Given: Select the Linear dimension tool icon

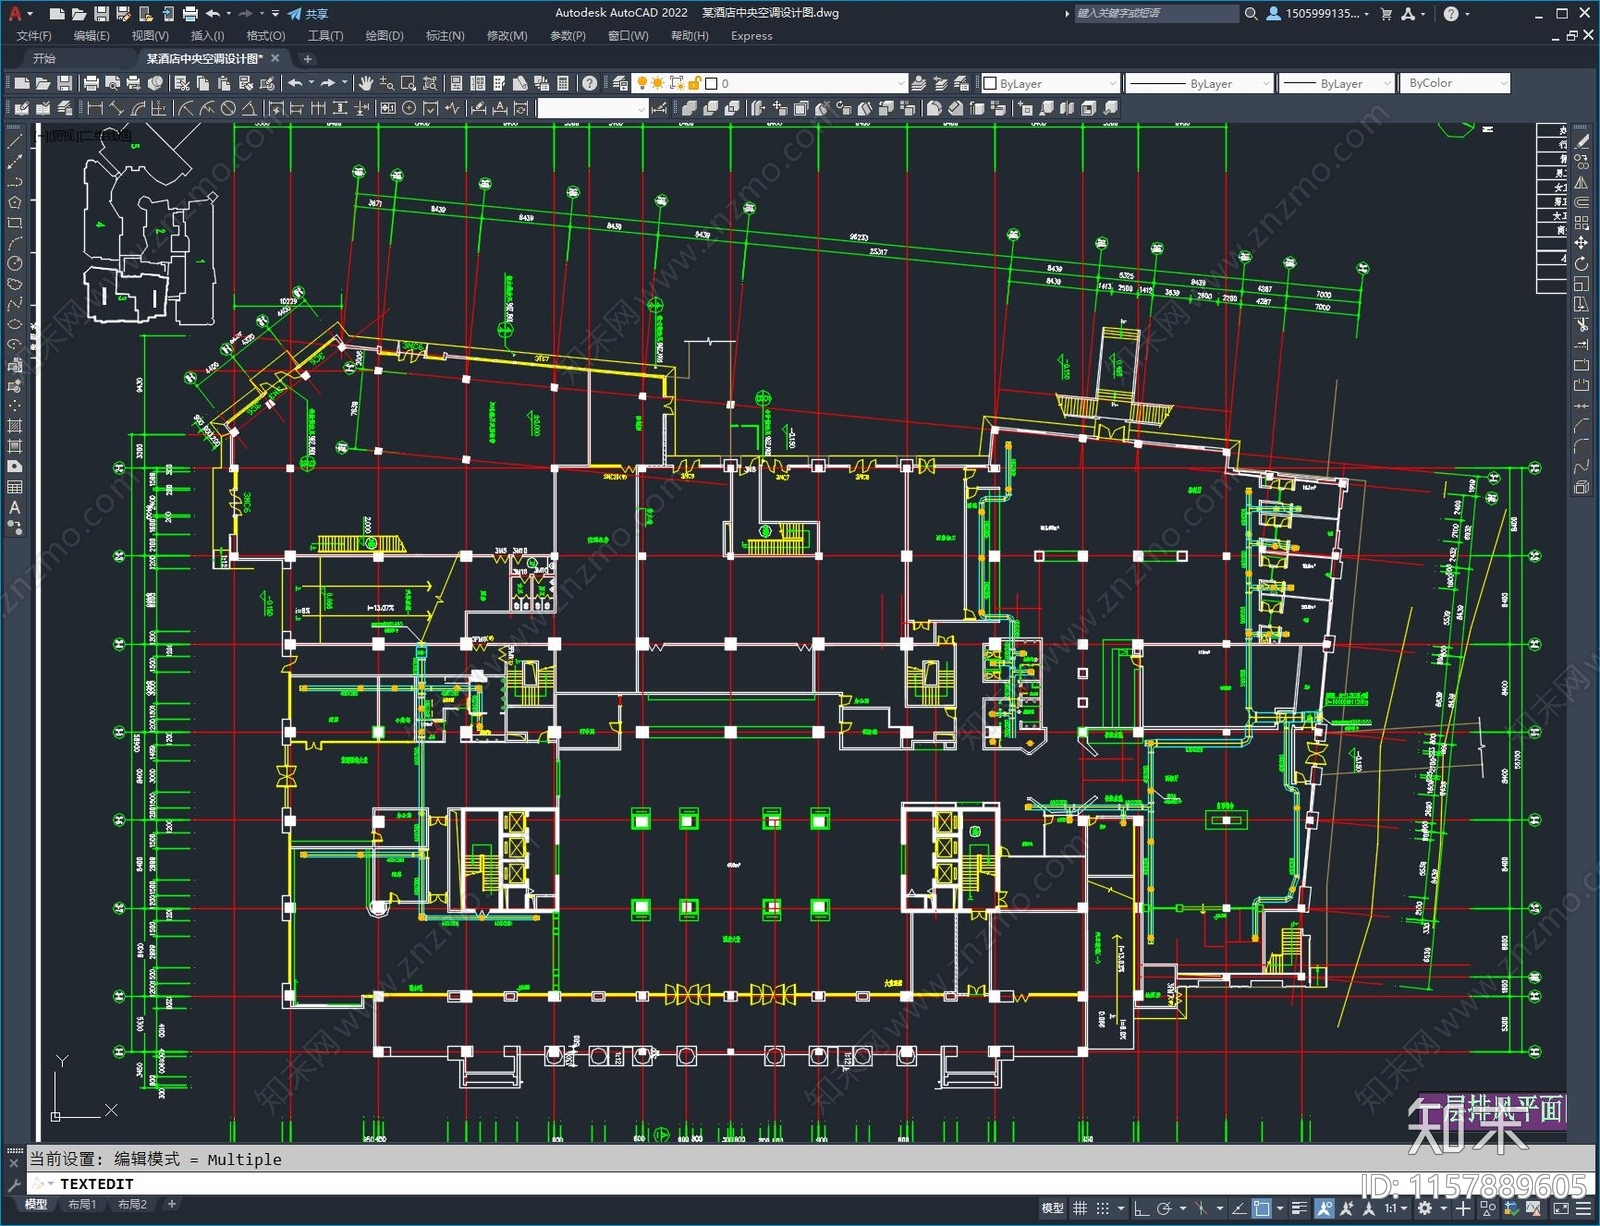Looking at the screenshot, I should click(95, 108).
